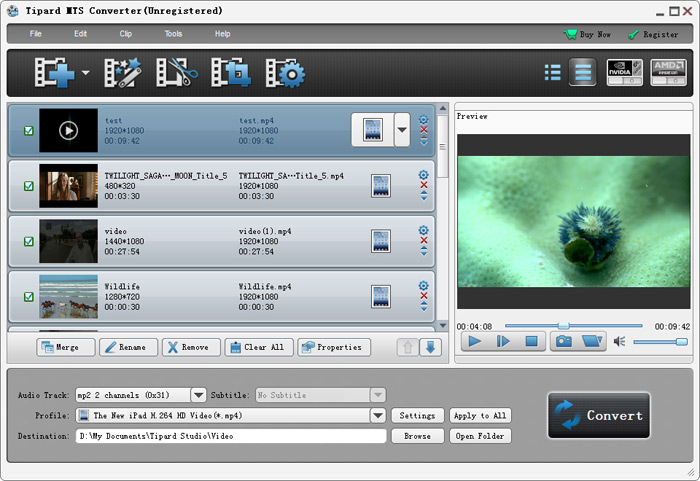Open profile Settings button

coord(417,416)
